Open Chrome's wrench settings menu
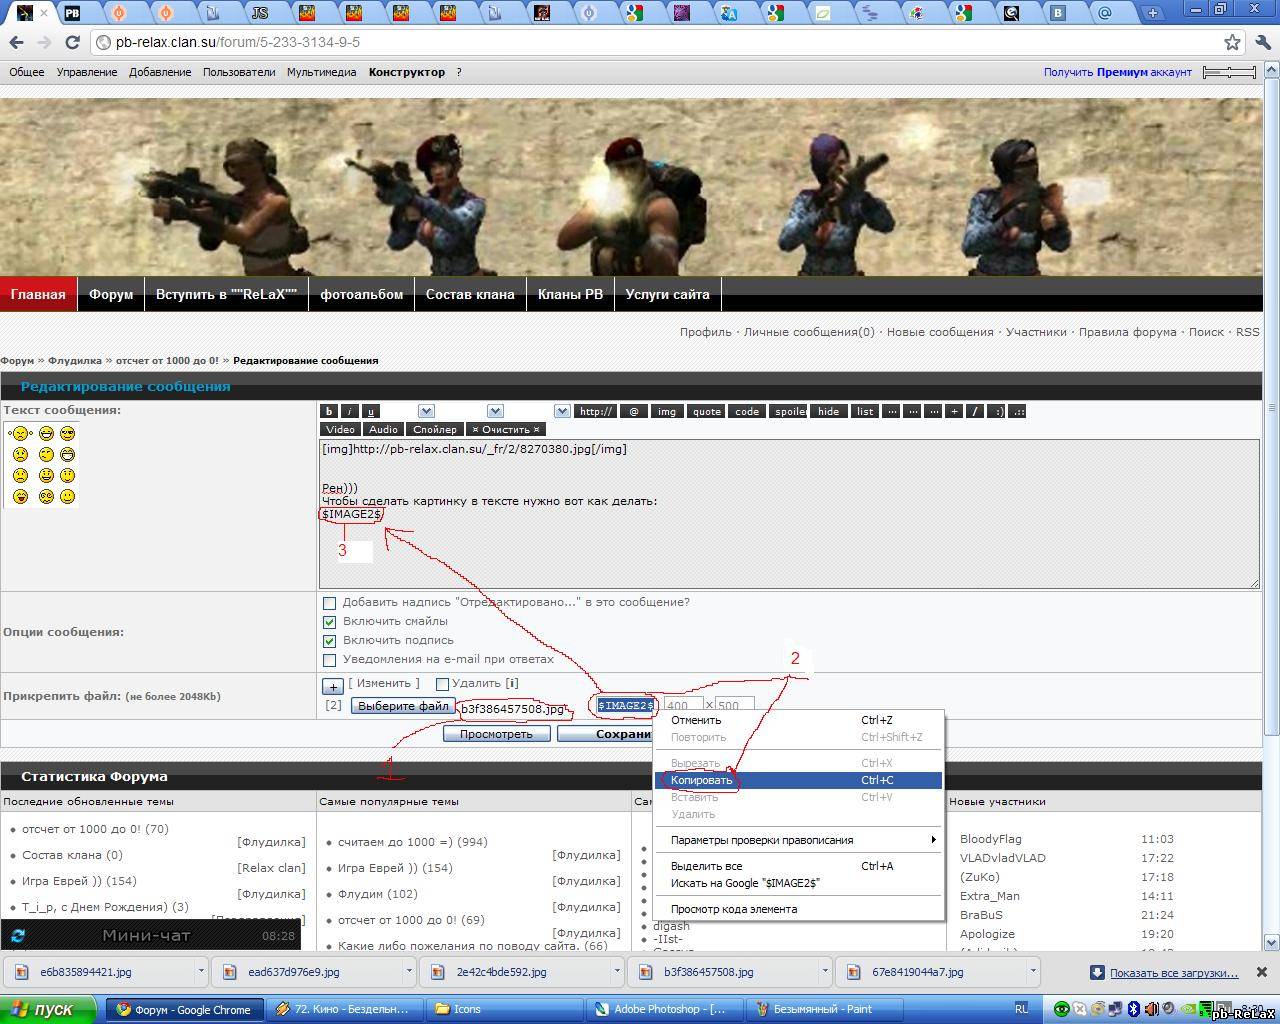This screenshot has height=1024, width=1280. [1263, 42]
